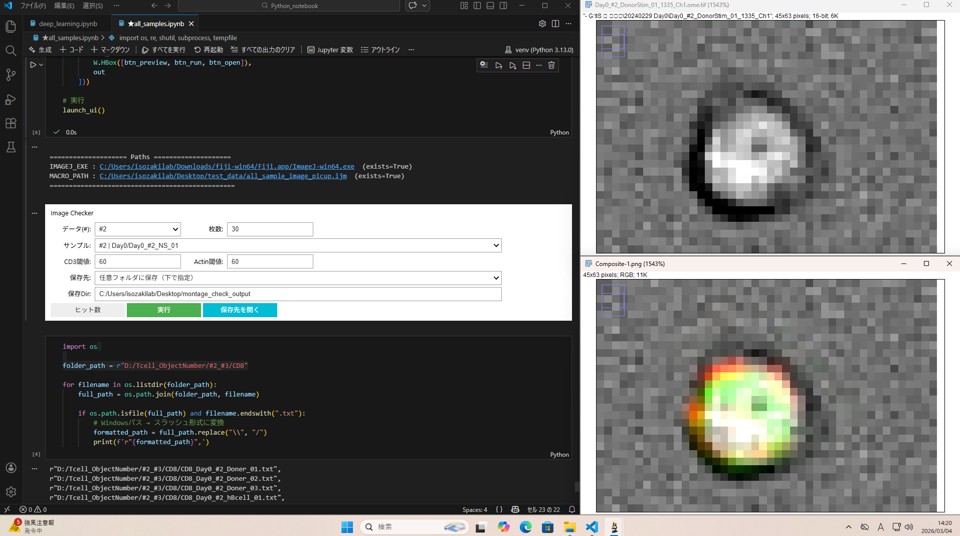Click the Actin閾値 input field

point(270,262)
